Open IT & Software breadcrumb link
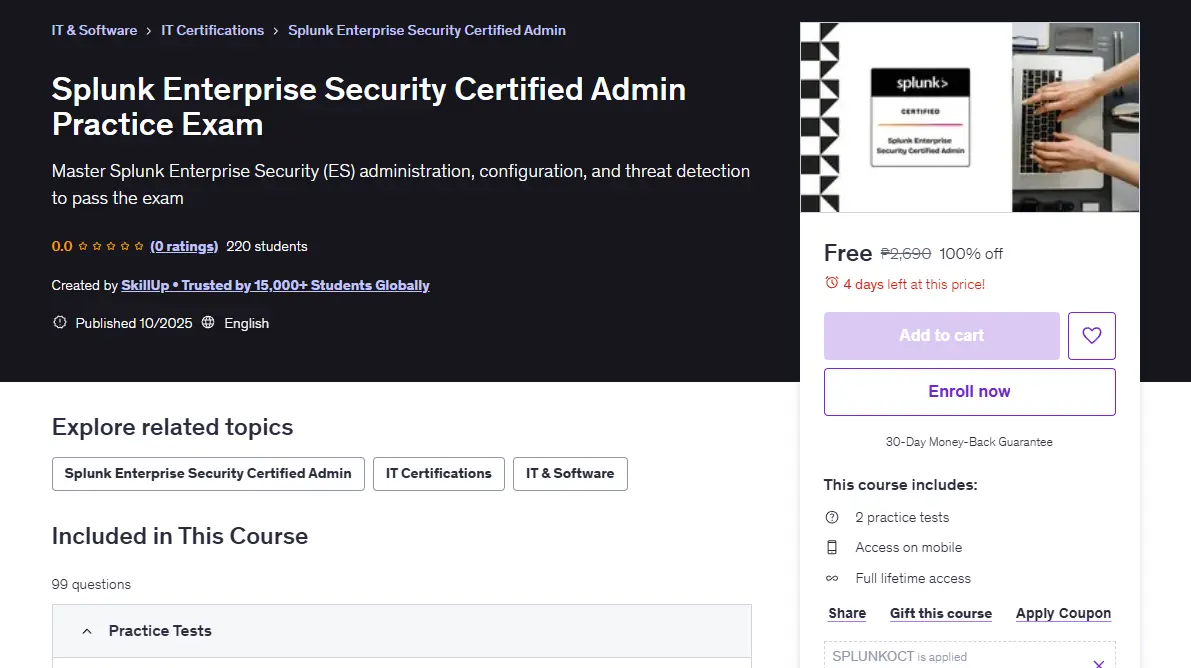Screen dimensions: 1191x668 pos(94,30)
